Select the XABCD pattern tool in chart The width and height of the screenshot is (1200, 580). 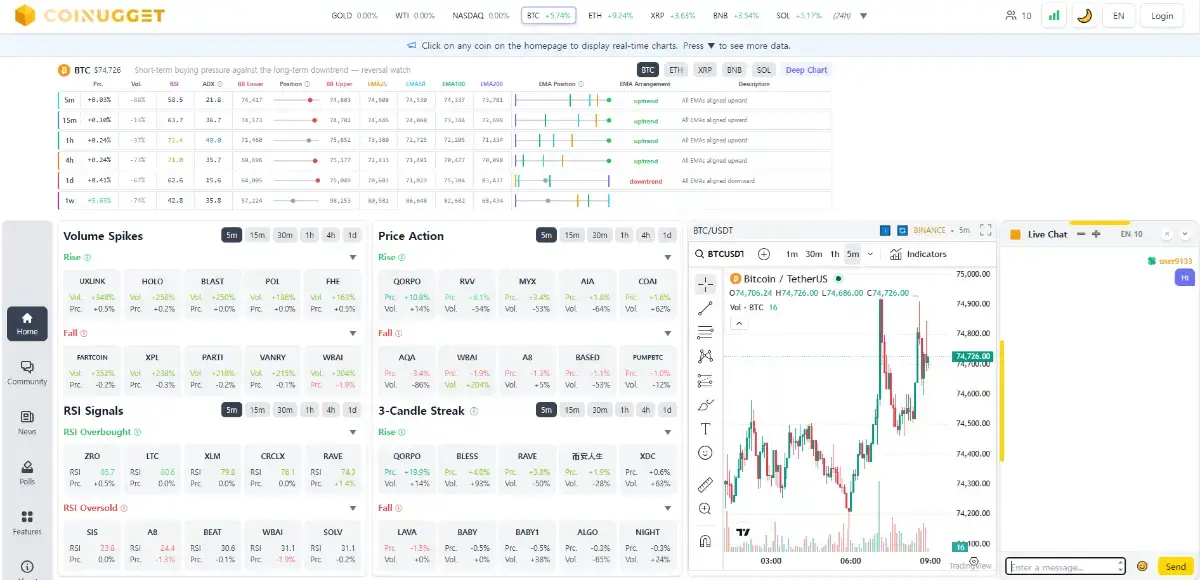pos(705,356)
